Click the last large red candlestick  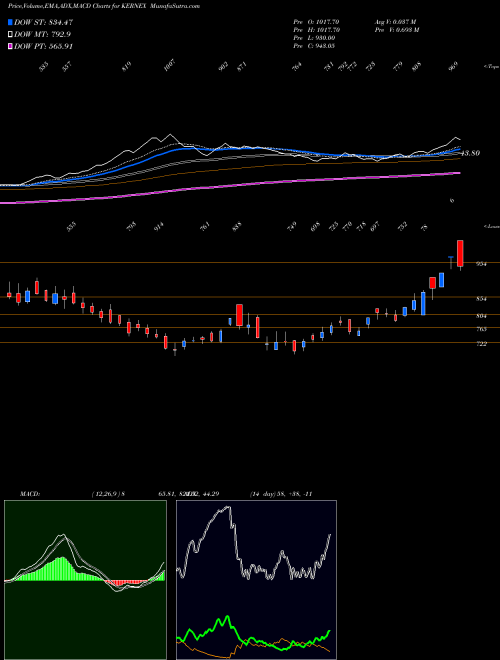[460, 253]
